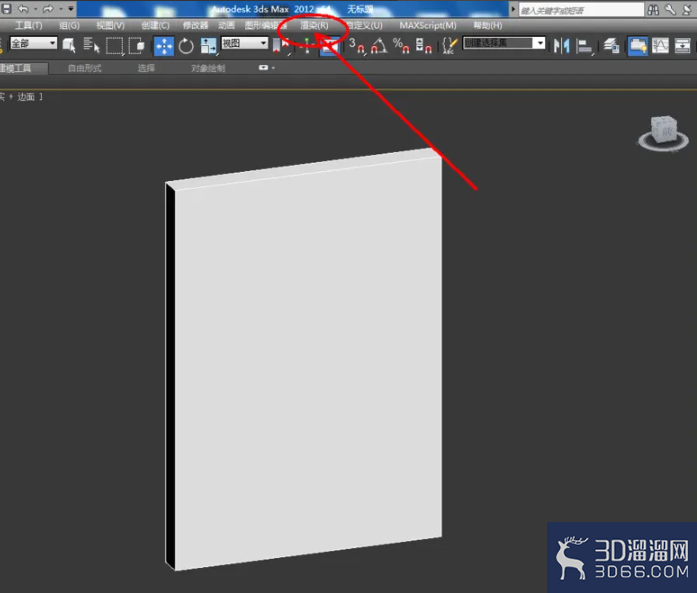Open the 视图 reference coordinate dropdown
The width and height of the screenshot is (697, 593).
coord(244,43)
